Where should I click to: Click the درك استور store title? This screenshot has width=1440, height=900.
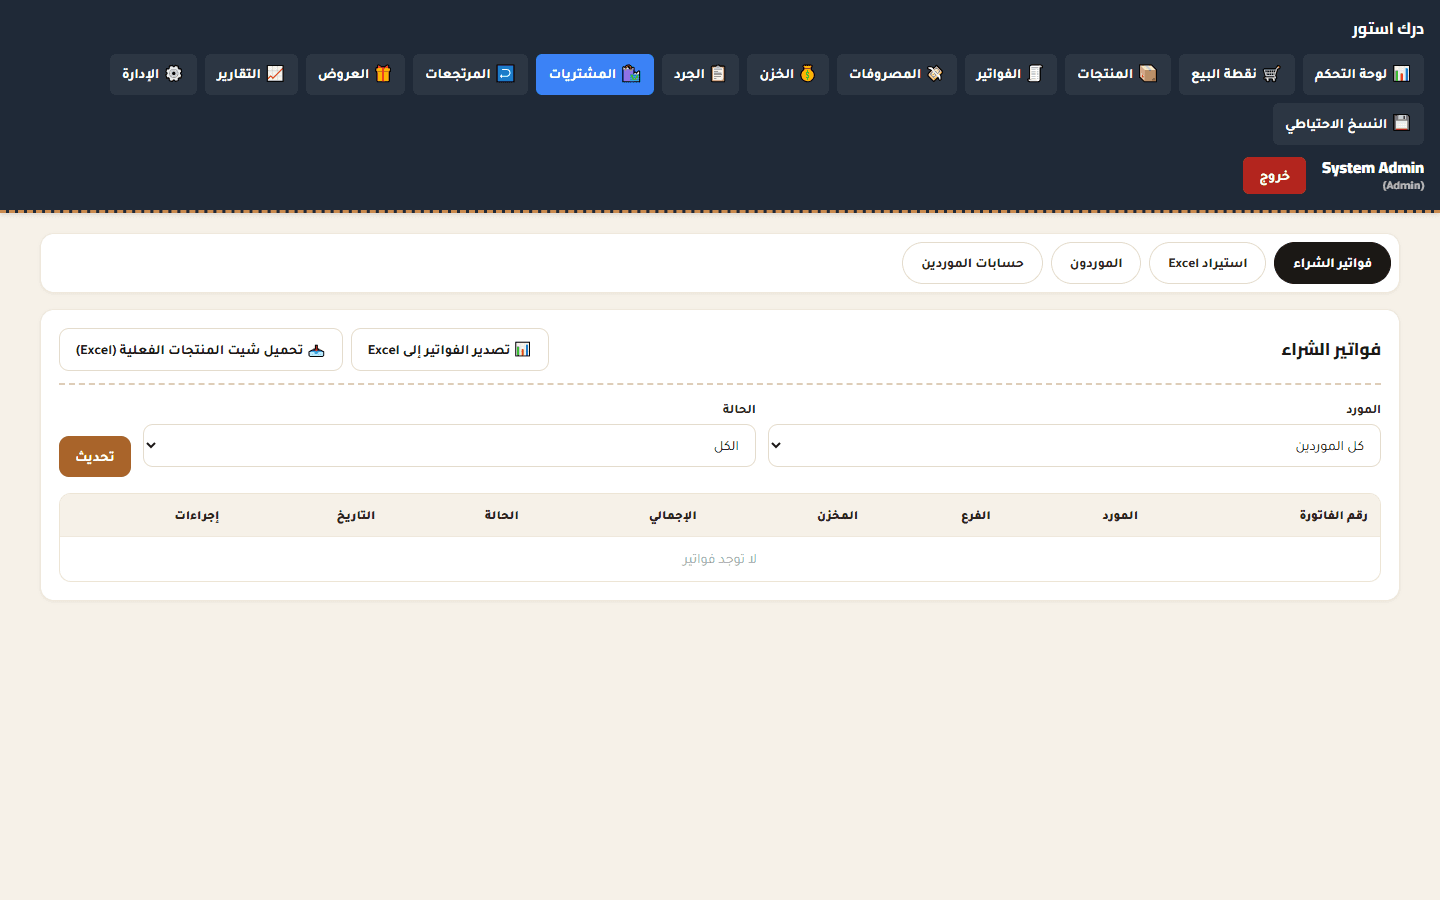click(x=1388, y=28)
